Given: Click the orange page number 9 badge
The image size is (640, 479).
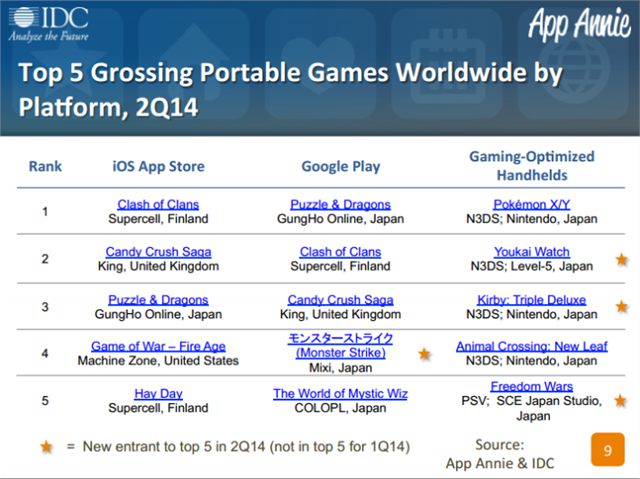Looking at the screenshot, I should pos(607,450).
